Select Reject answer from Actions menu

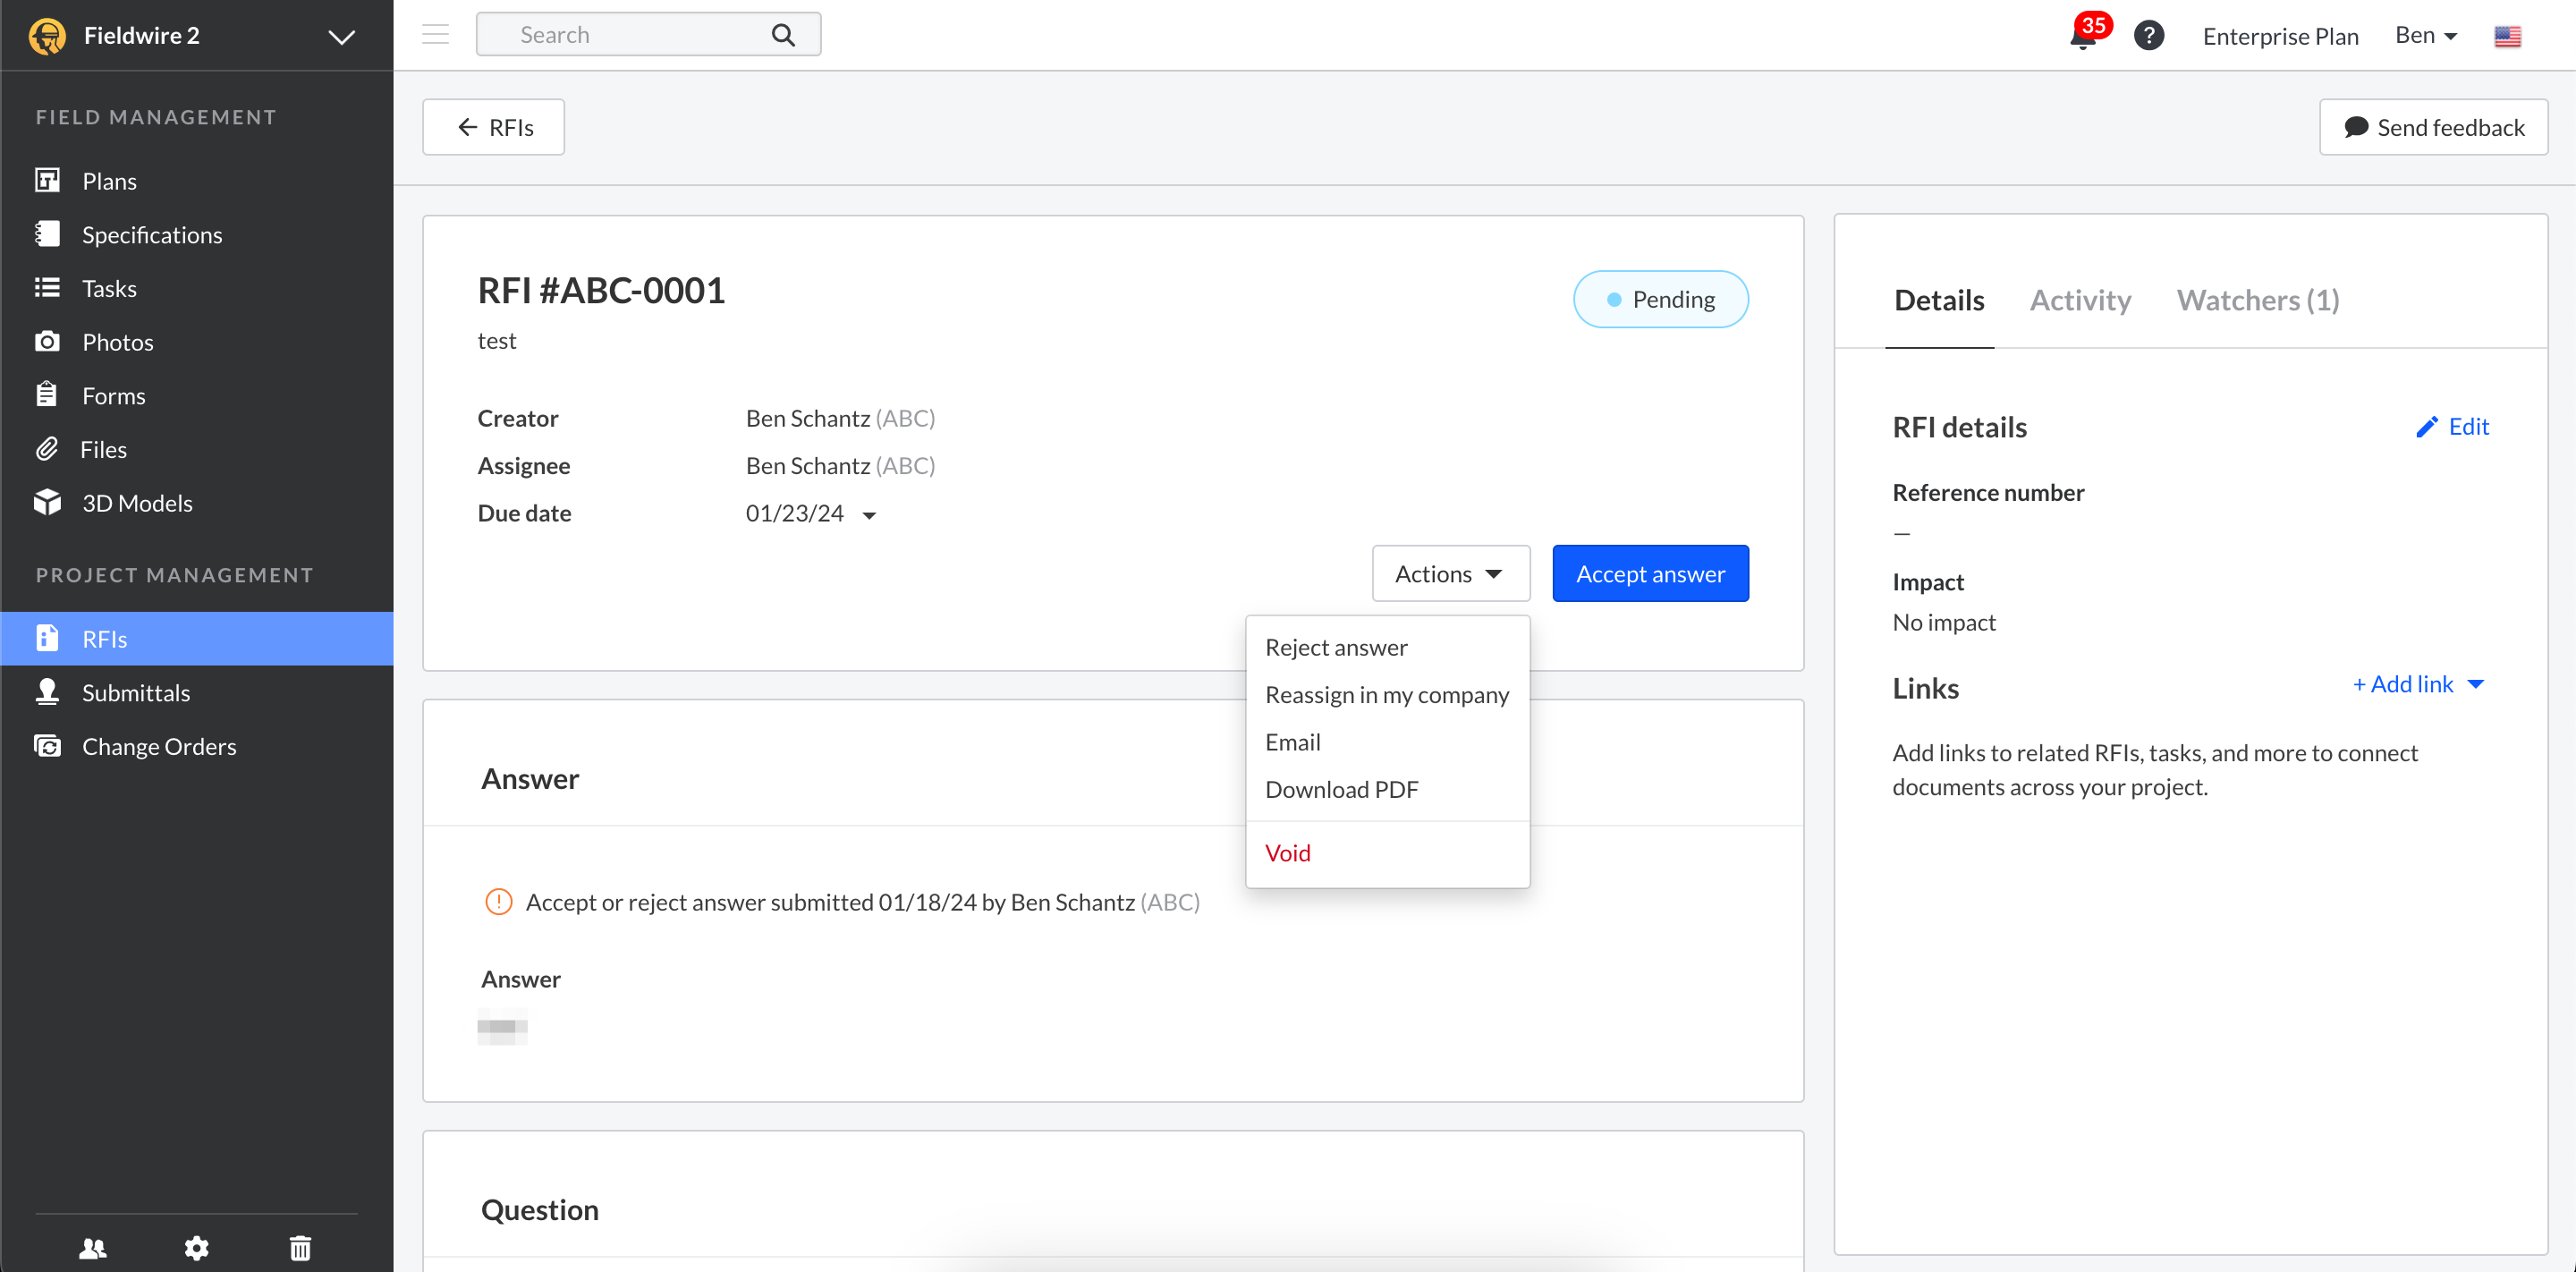(x=1335, y=647)
